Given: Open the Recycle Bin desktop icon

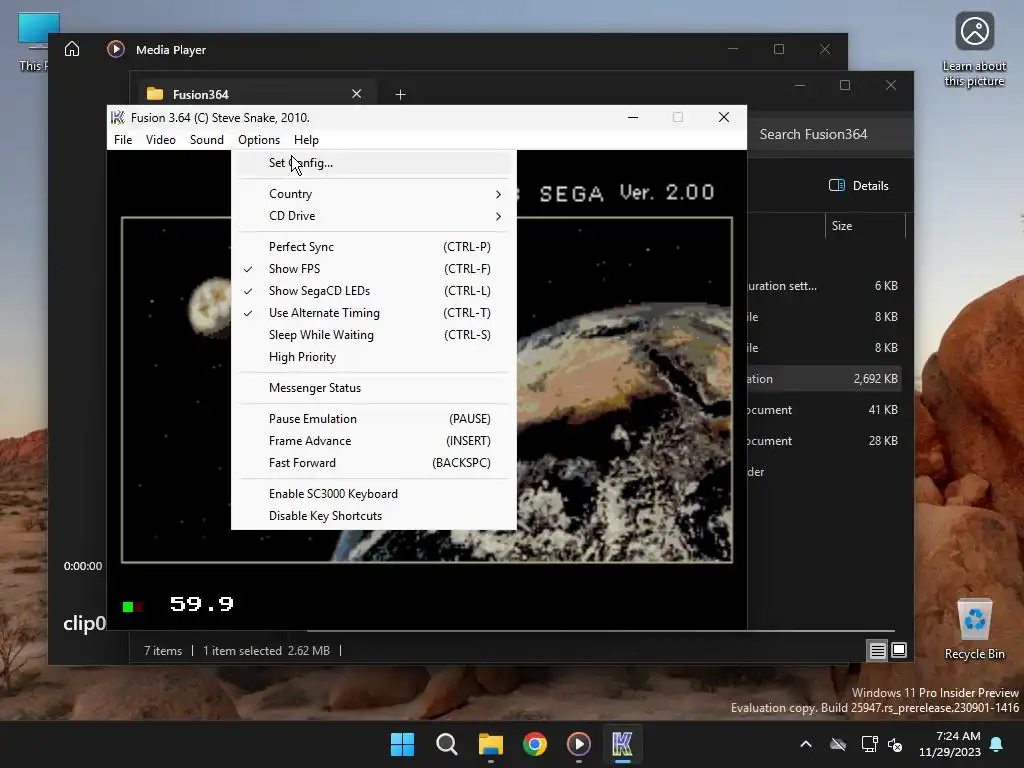Looking at the screenshot, I should click(x=974, y=629).
